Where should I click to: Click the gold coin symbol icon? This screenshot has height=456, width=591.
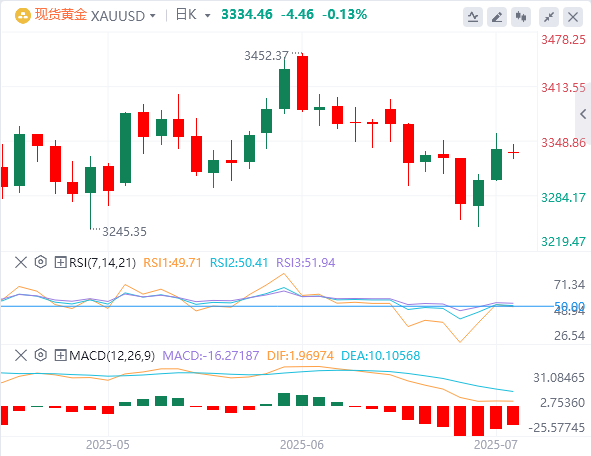point(23,15)
